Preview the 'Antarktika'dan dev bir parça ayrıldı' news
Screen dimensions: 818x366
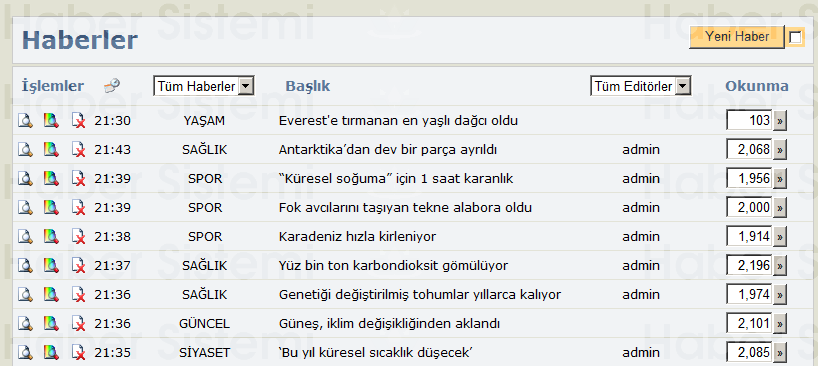click(x=25, y=150)
